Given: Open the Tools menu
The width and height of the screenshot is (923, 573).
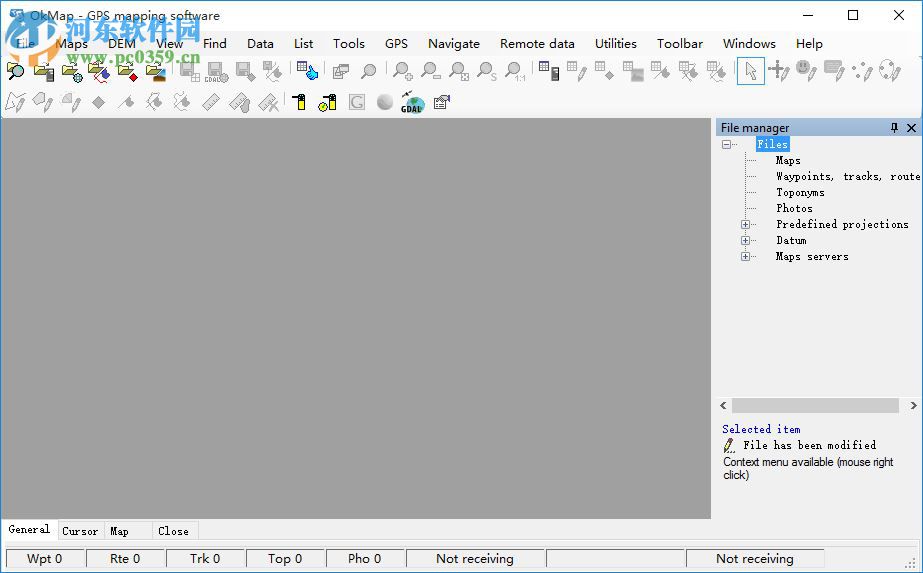Looking at the screenshot, I should pos(348,44).
